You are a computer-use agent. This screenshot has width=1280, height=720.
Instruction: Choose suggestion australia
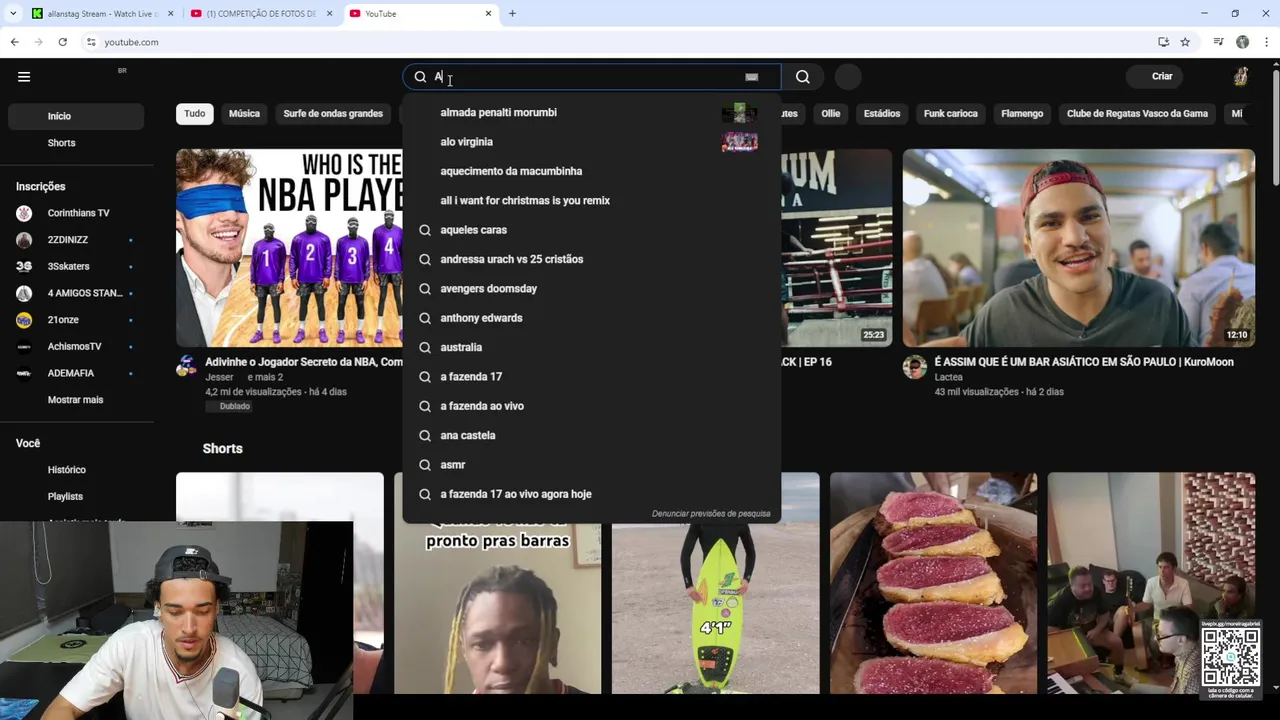point(591,347)
